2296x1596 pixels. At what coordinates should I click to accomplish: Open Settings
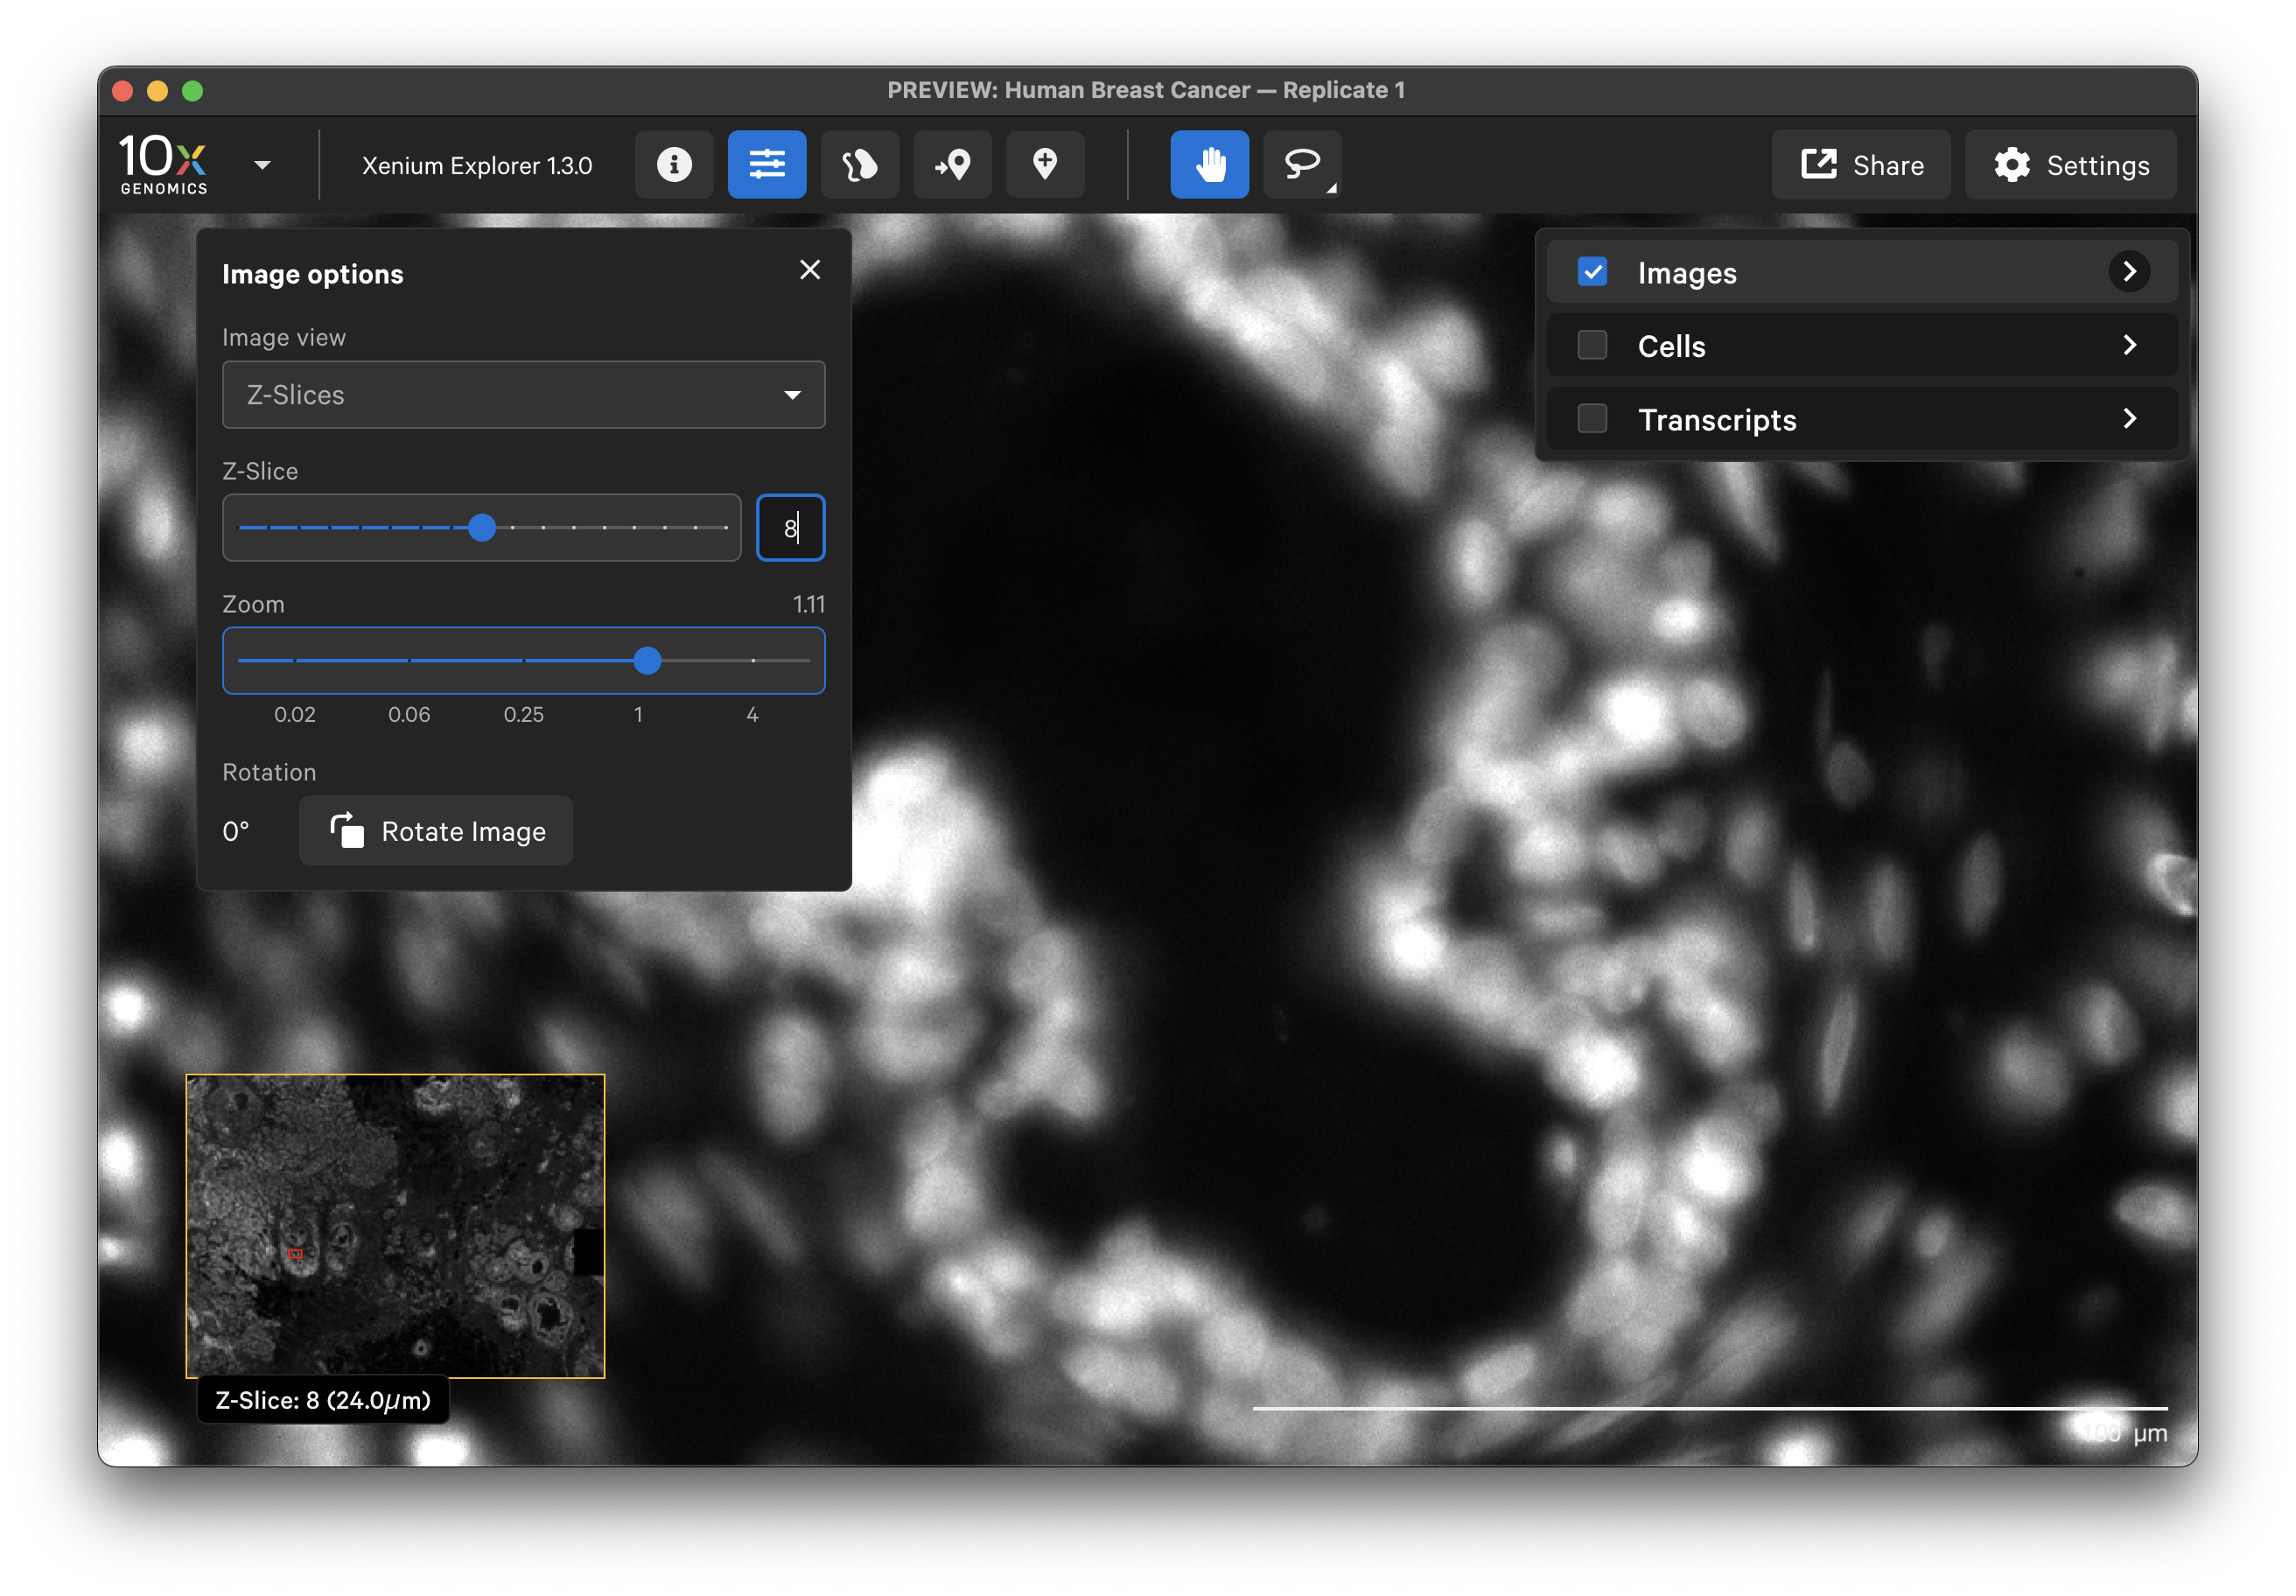(2070, 165)
